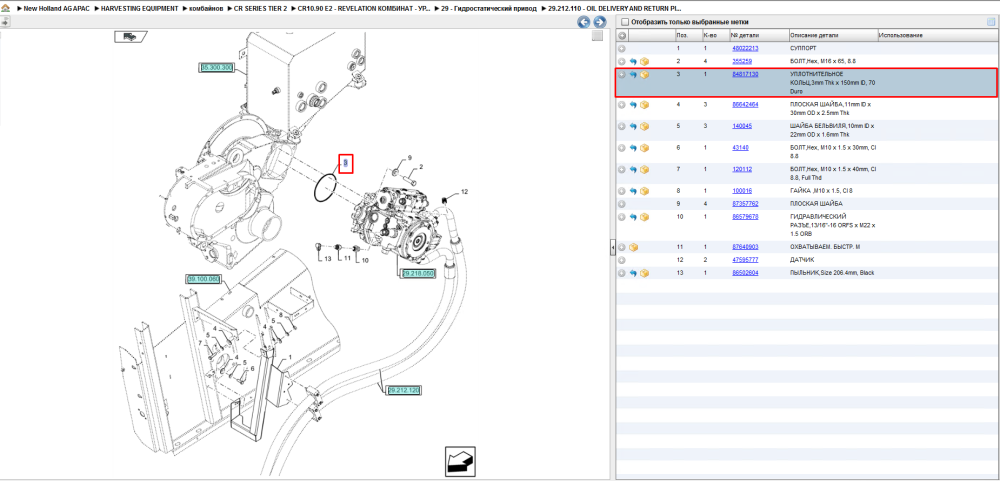Open diagram reference label 29.212.120

click(x=404, y=390)
